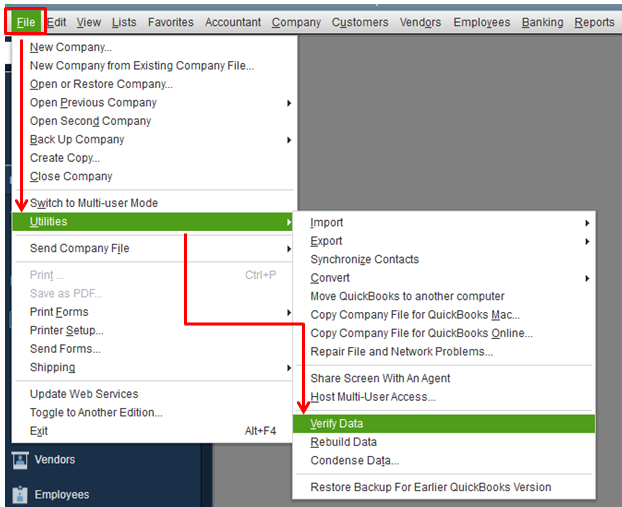Viewport: 622px width, 507px height.
Task: Select Rebuild Data
Action: (x=444, y=442)
